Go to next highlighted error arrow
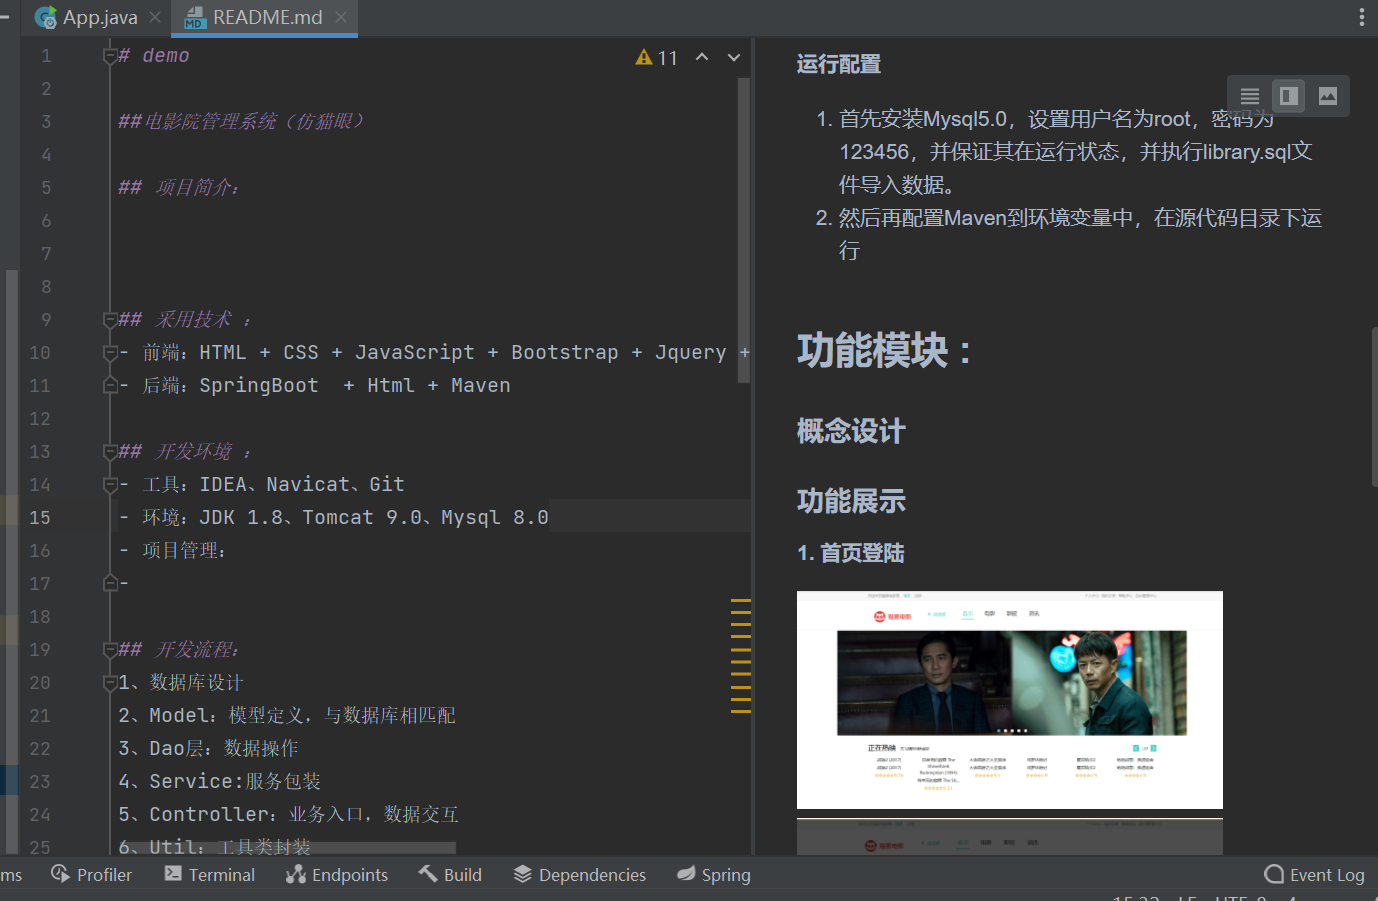 tap(734, 57)
